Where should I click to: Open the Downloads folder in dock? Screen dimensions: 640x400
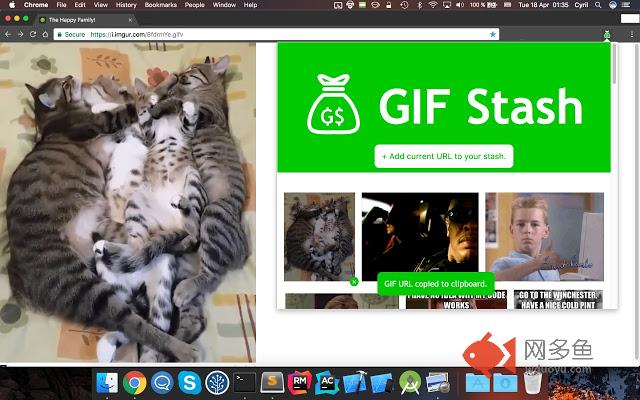tap(505, 383)
